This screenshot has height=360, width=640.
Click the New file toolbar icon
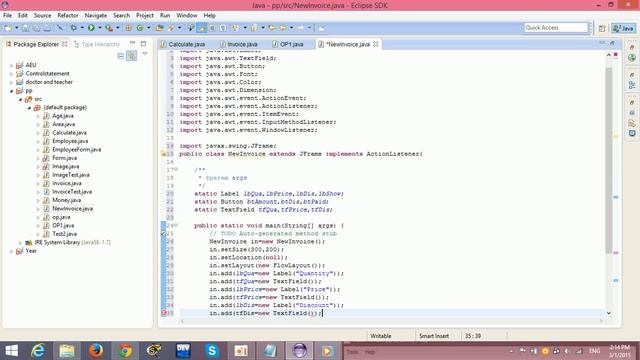(x=7, y=28)
